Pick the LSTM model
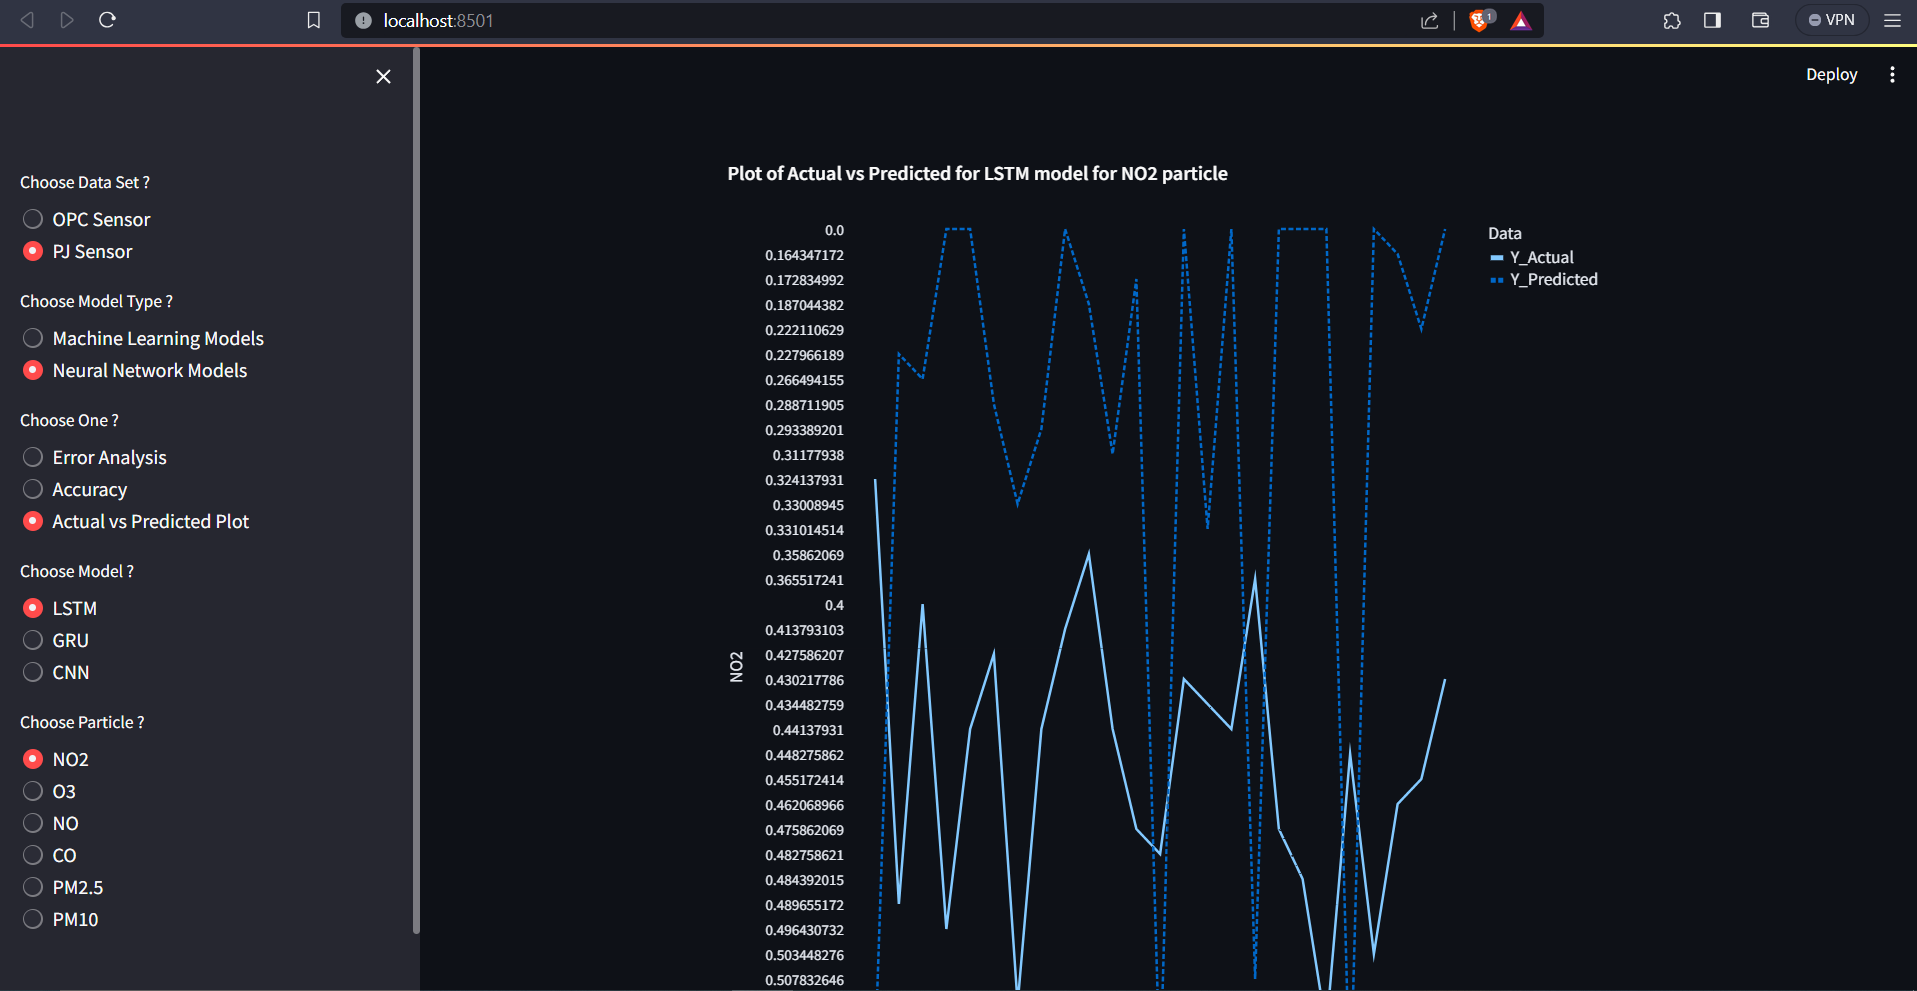 tap(60, 608)
